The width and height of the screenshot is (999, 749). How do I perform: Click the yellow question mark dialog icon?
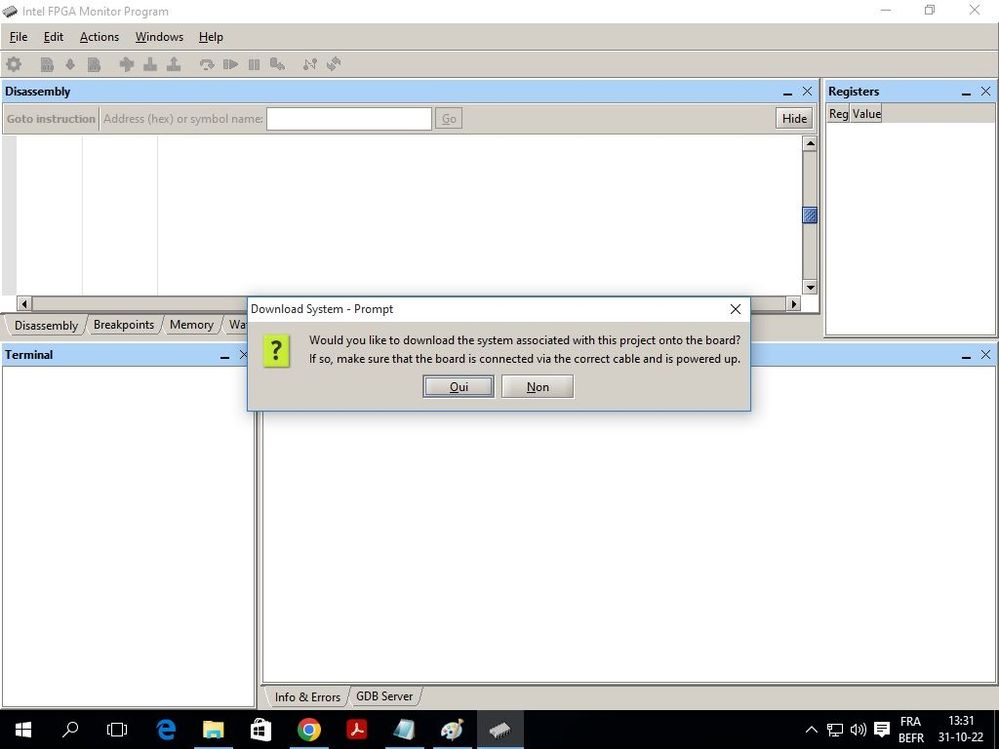tap(275, 350)
